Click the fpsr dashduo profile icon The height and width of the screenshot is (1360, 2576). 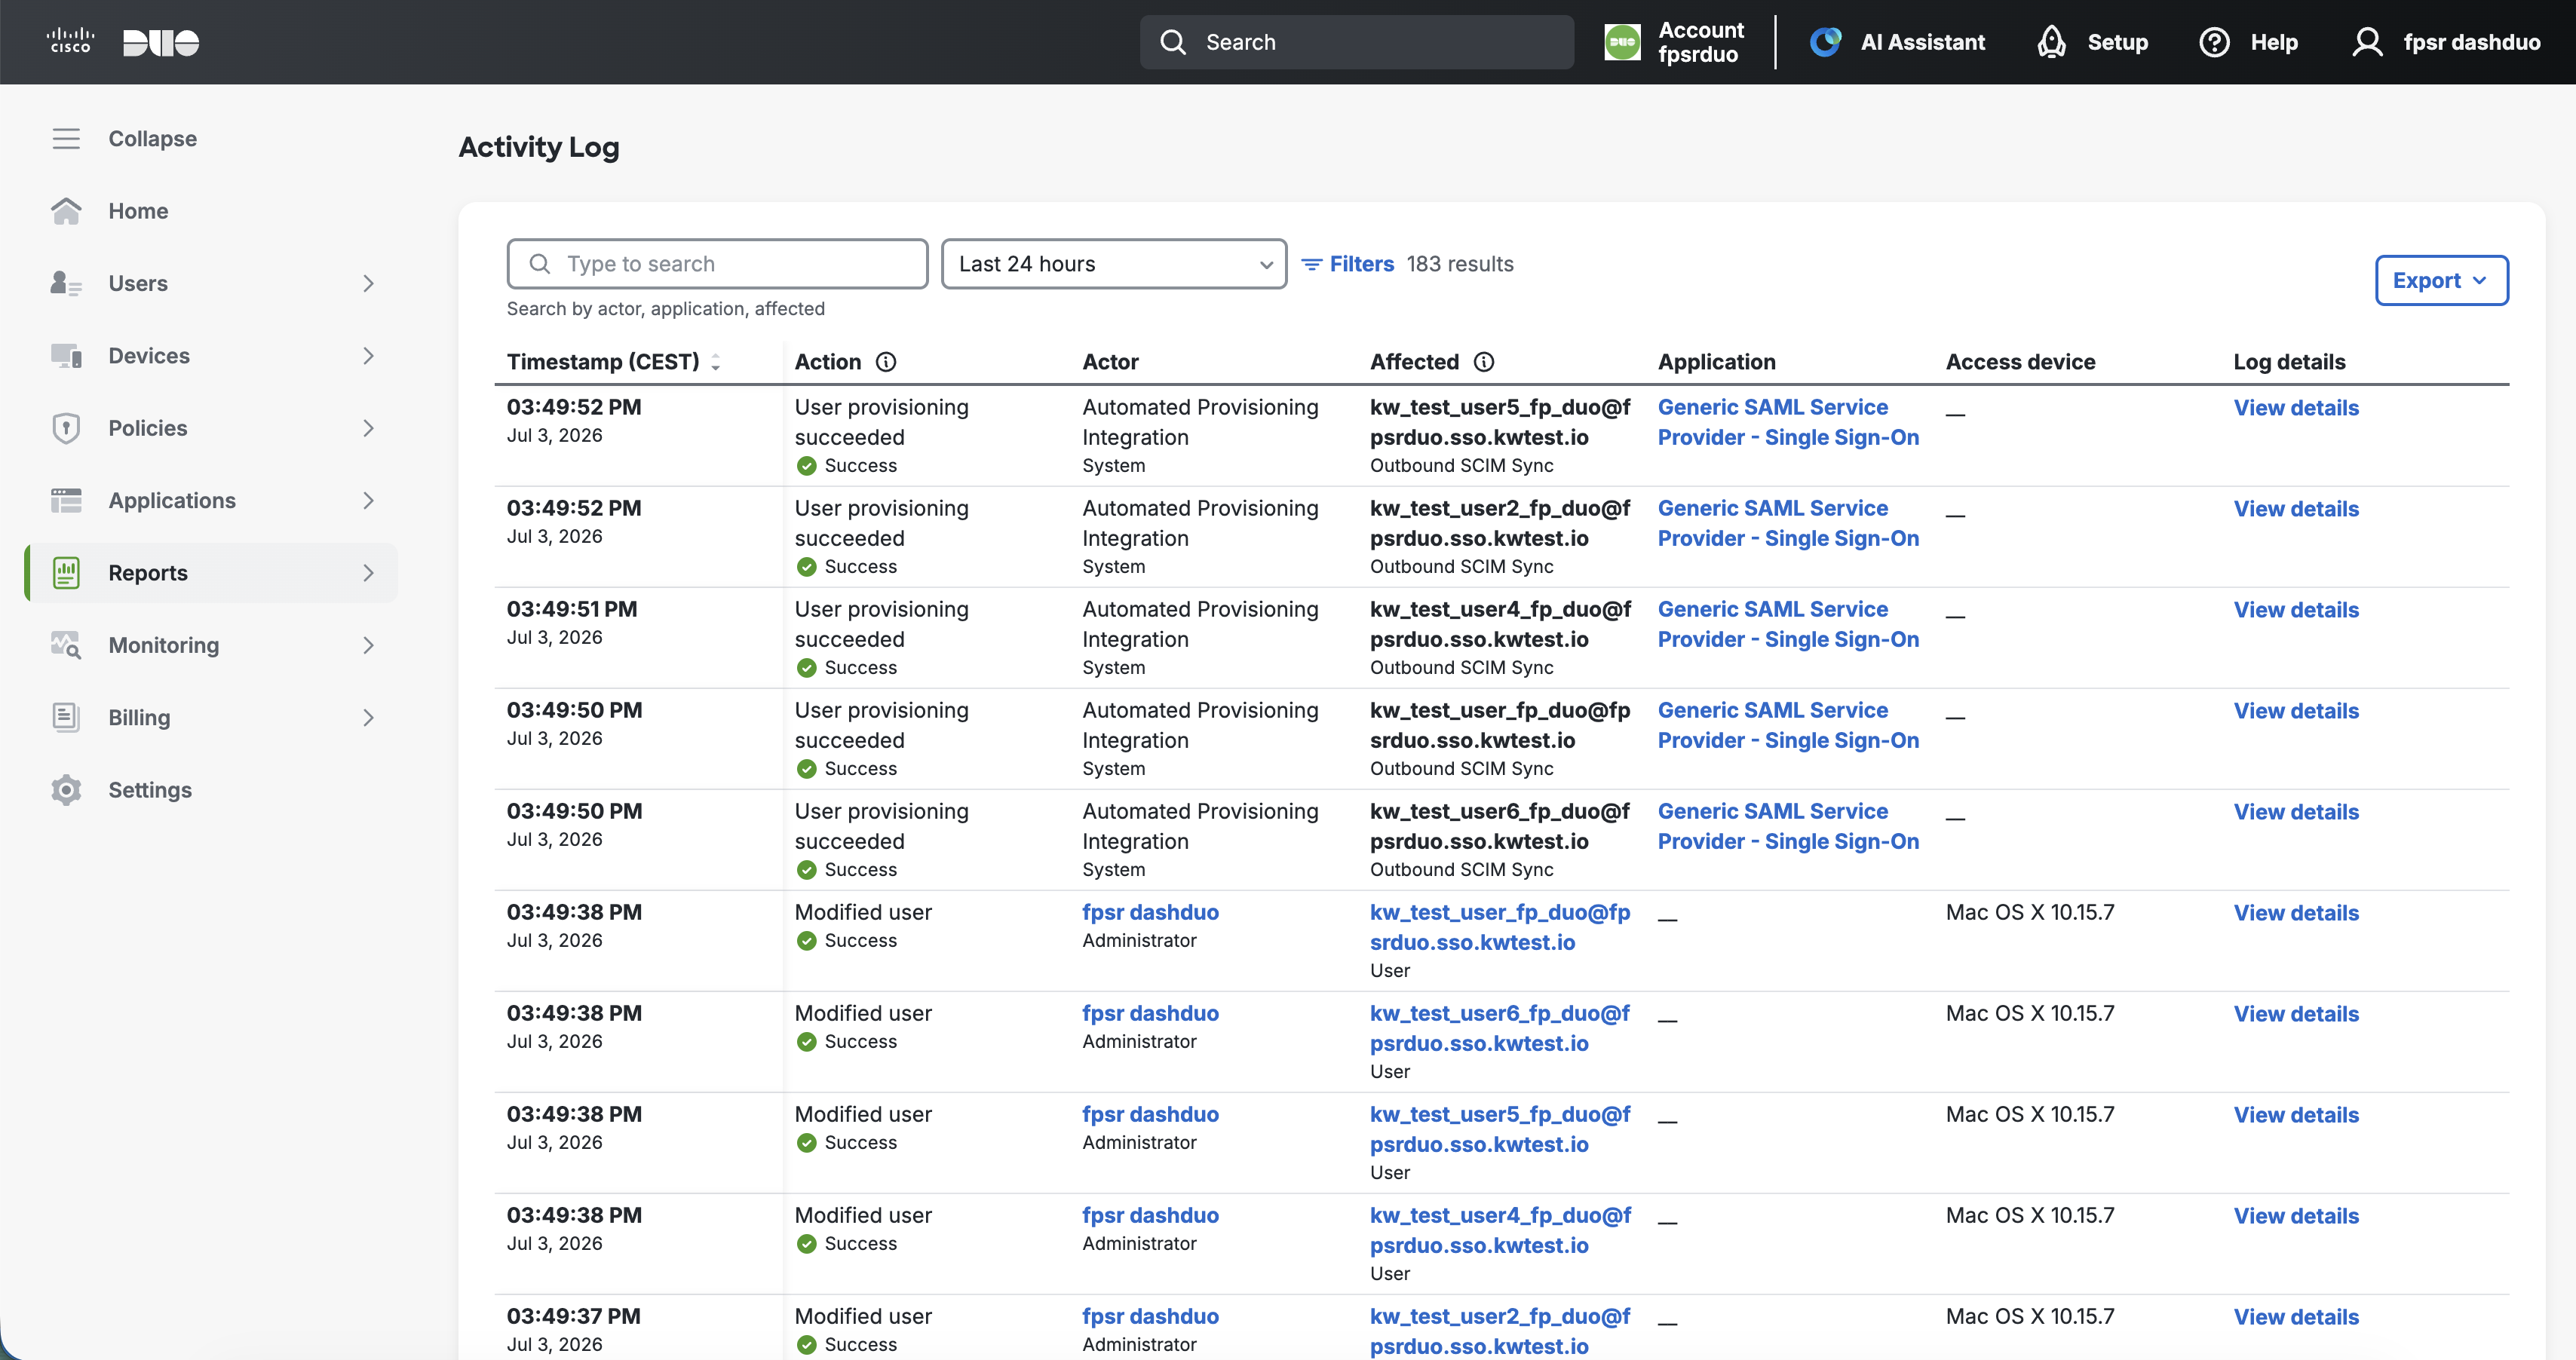pyautogui.click(x=2367, y=42)
